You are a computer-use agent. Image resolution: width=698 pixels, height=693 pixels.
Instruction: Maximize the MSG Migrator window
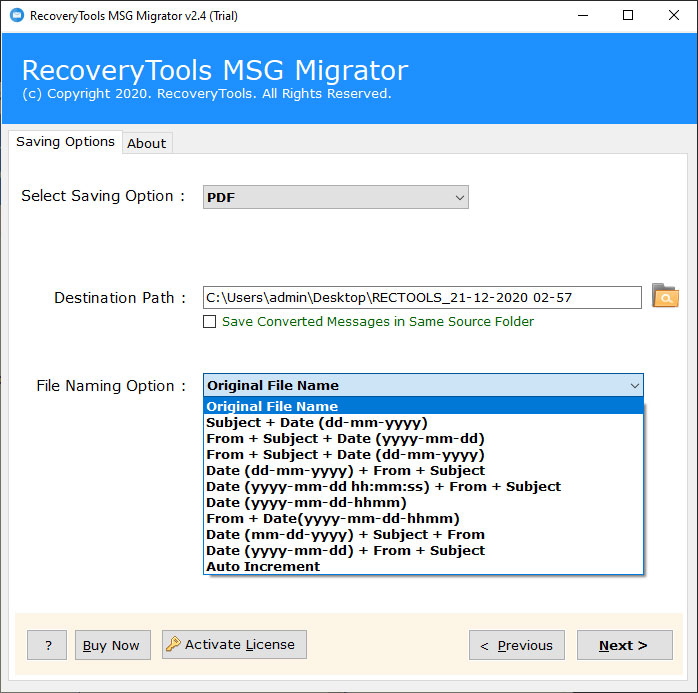628,16
